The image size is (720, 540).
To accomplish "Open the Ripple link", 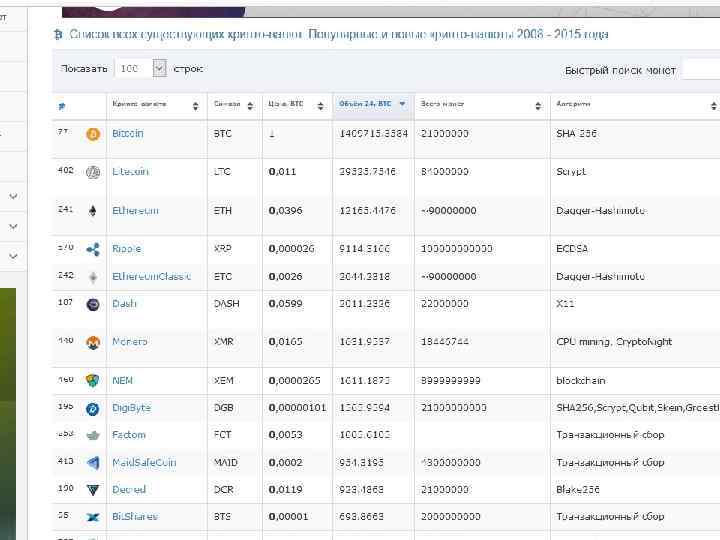I will click(127, 249).
